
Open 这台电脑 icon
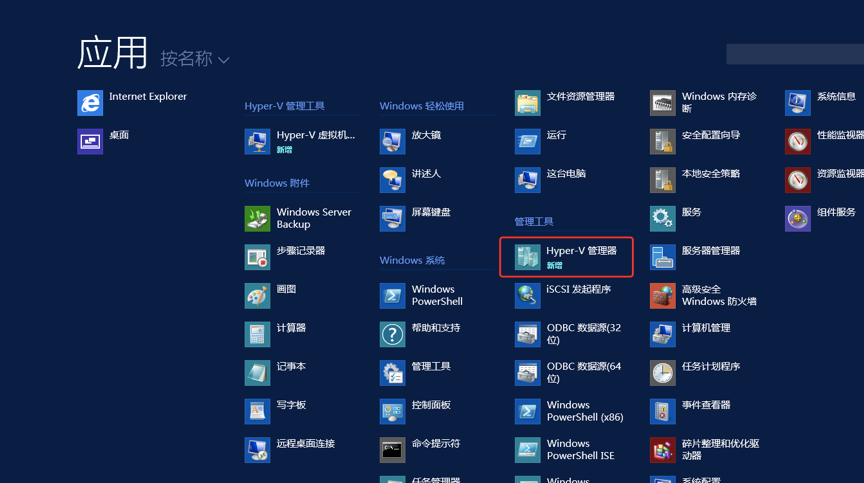coord(527,180)
